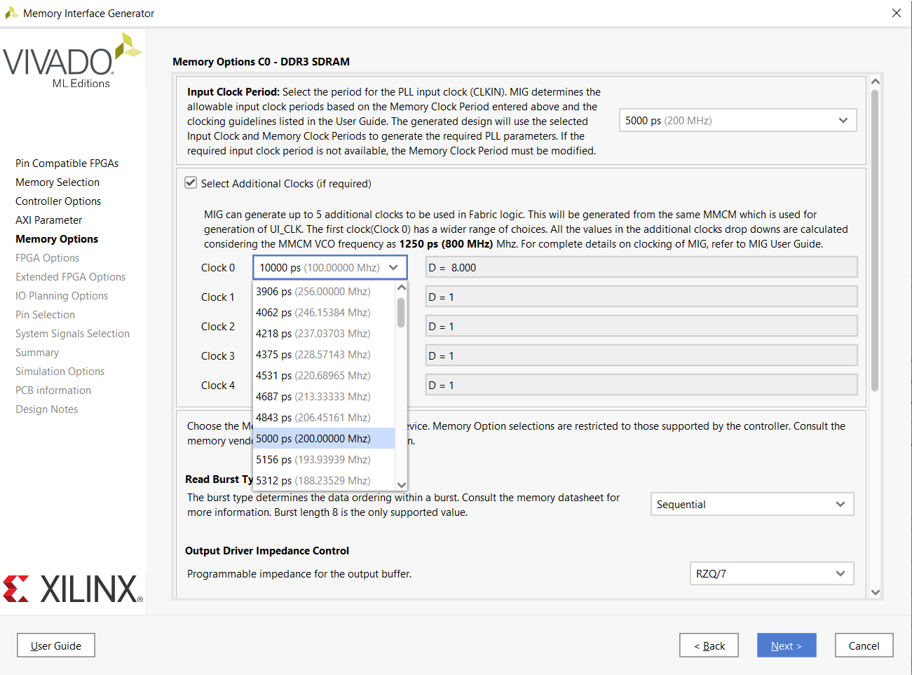Screen dimensions: 912x675
Task: Select 4843 ps (206.45161 Mhz) option
Action: 325,417
